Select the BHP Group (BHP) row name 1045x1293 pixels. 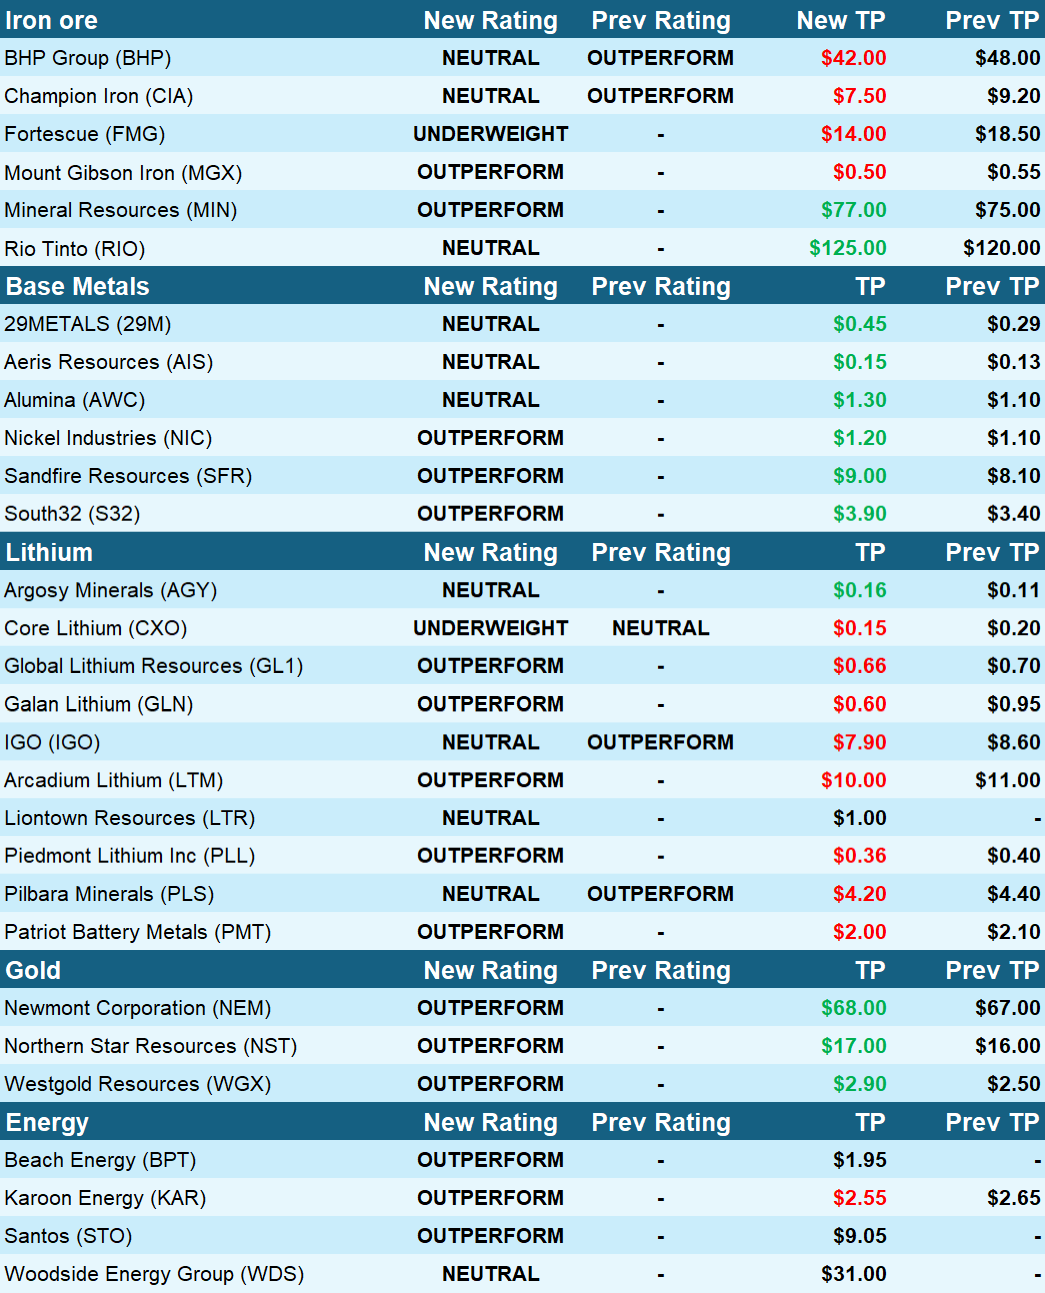click(88, 58)
